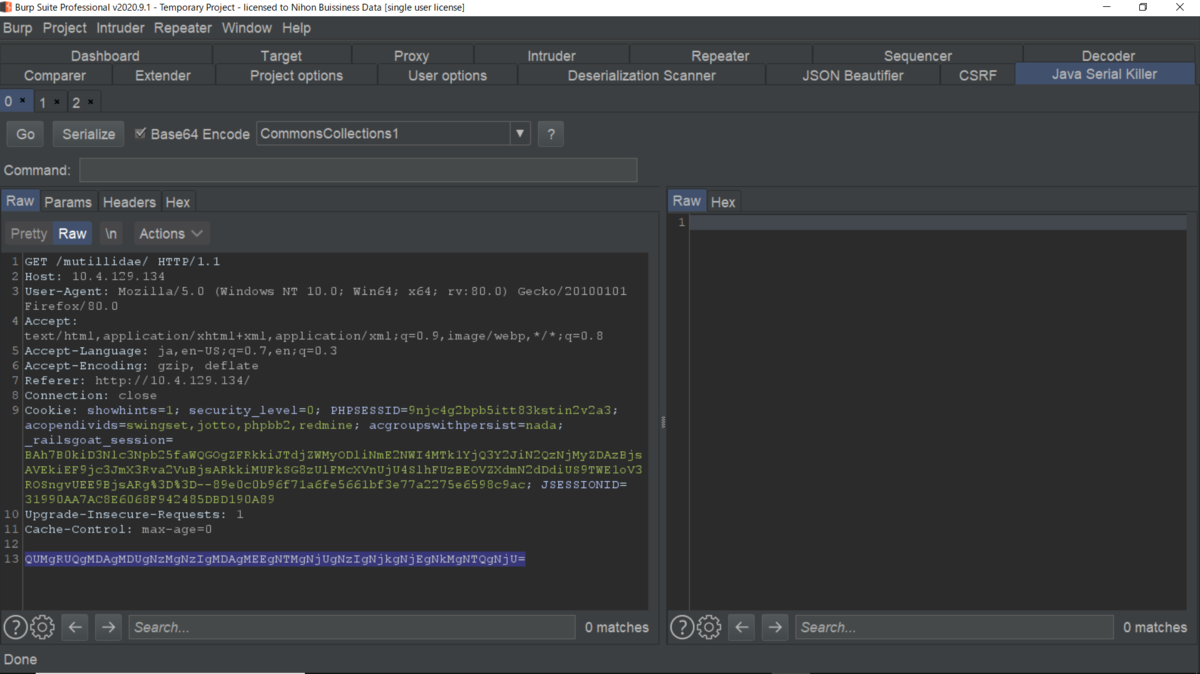Click the request Search field
Viewport: 1200px width, 674px height.
tap(352, 627)
